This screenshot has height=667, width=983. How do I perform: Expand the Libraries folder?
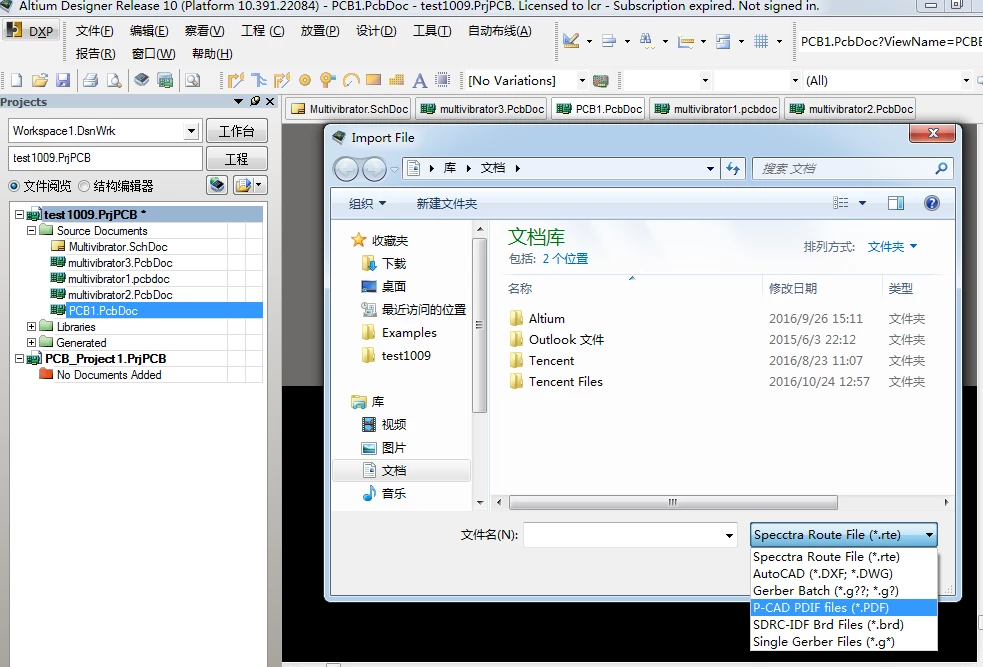(x=31, y=327)
